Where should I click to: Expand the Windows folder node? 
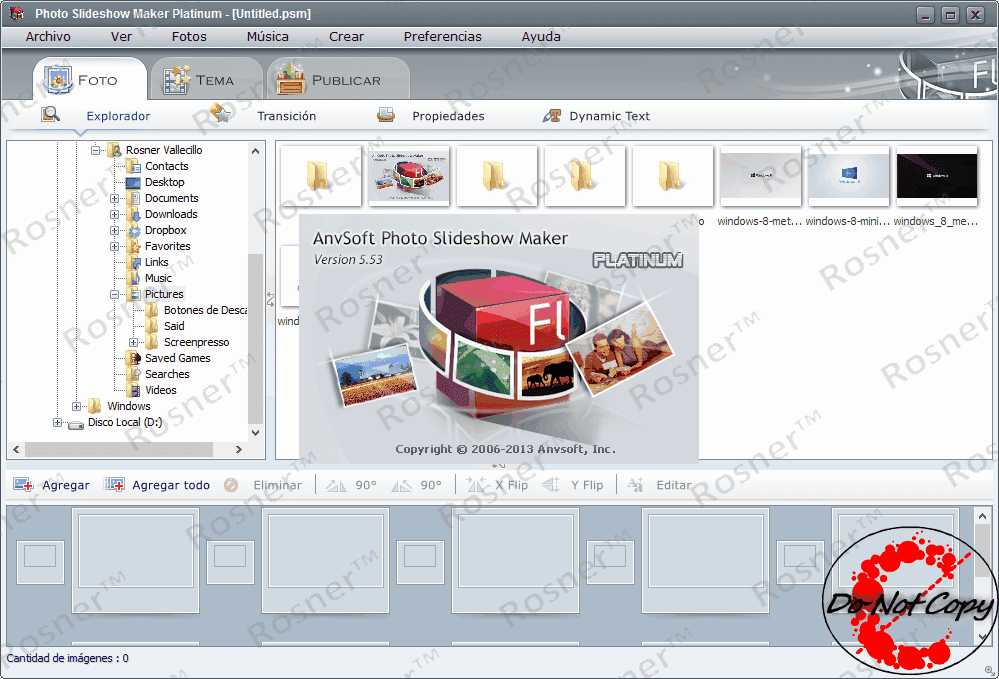click(x=76, y=406)
